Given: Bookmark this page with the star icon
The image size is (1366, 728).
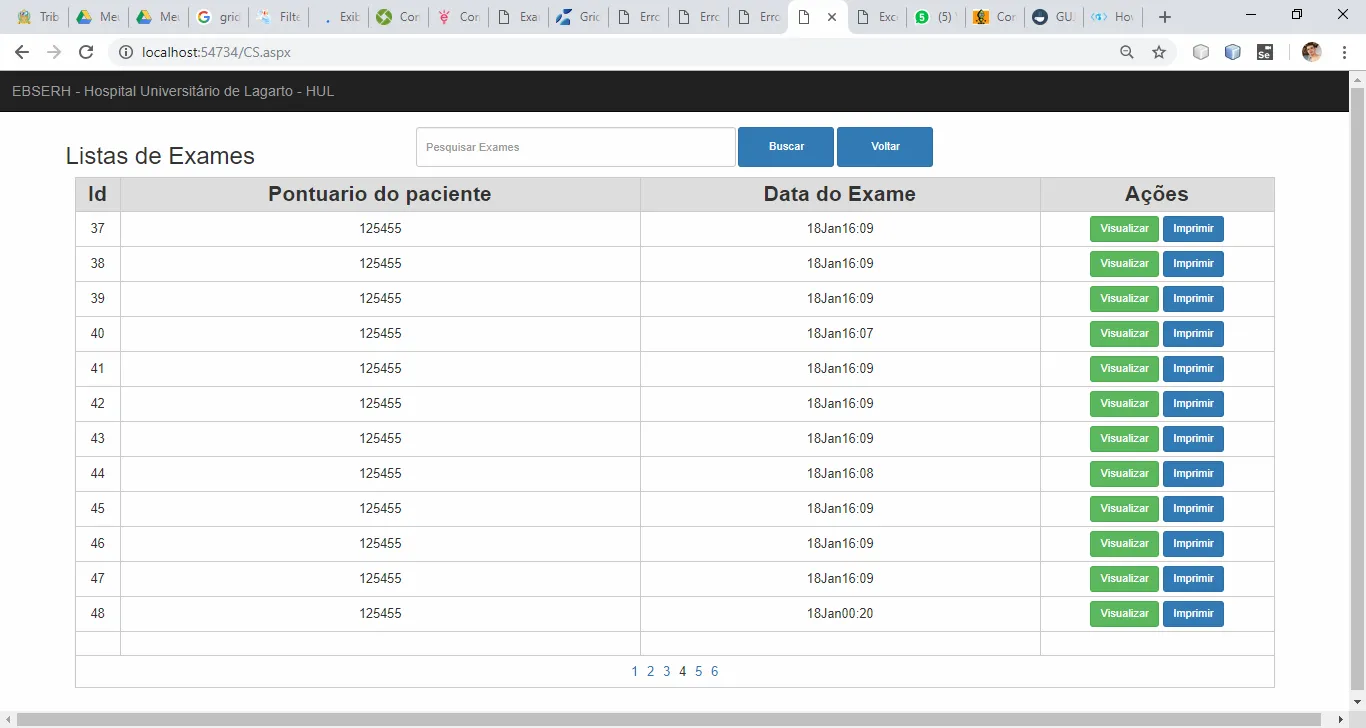Looking at the screenshot, I should click(1159, 52).
